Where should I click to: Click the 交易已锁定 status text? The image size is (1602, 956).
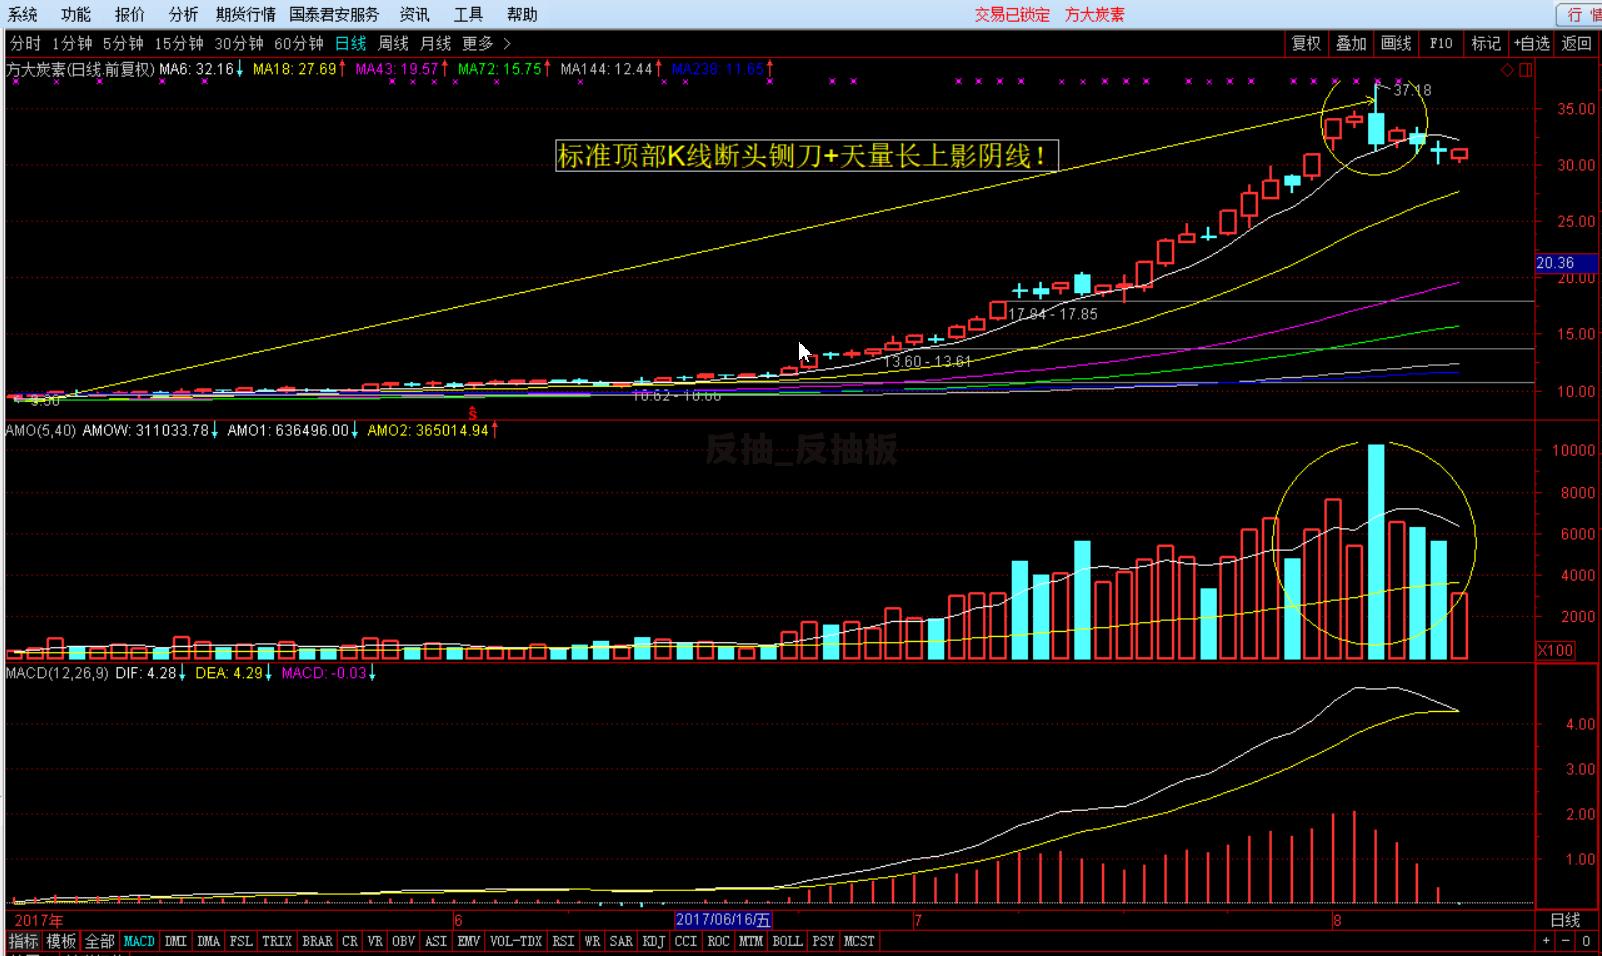[x=1012, y=14]
